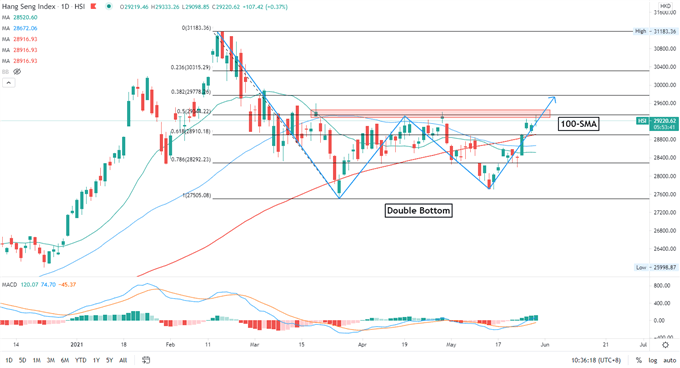Select the Double Bottom text label
This screenshot has height=368, width=680.
point(418,211)
